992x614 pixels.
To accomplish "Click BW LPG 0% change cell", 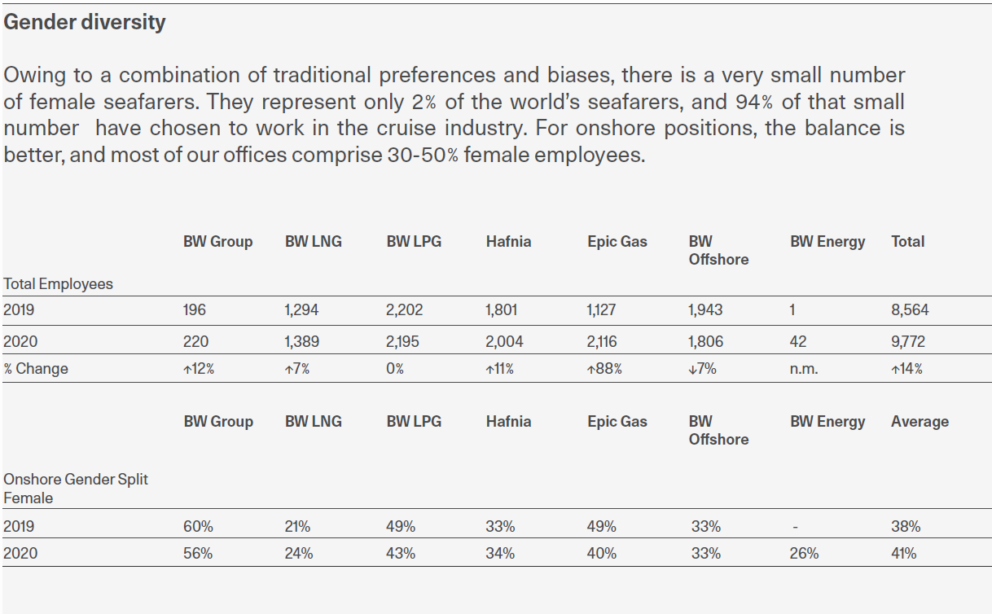I will click(x=395, y=369).
